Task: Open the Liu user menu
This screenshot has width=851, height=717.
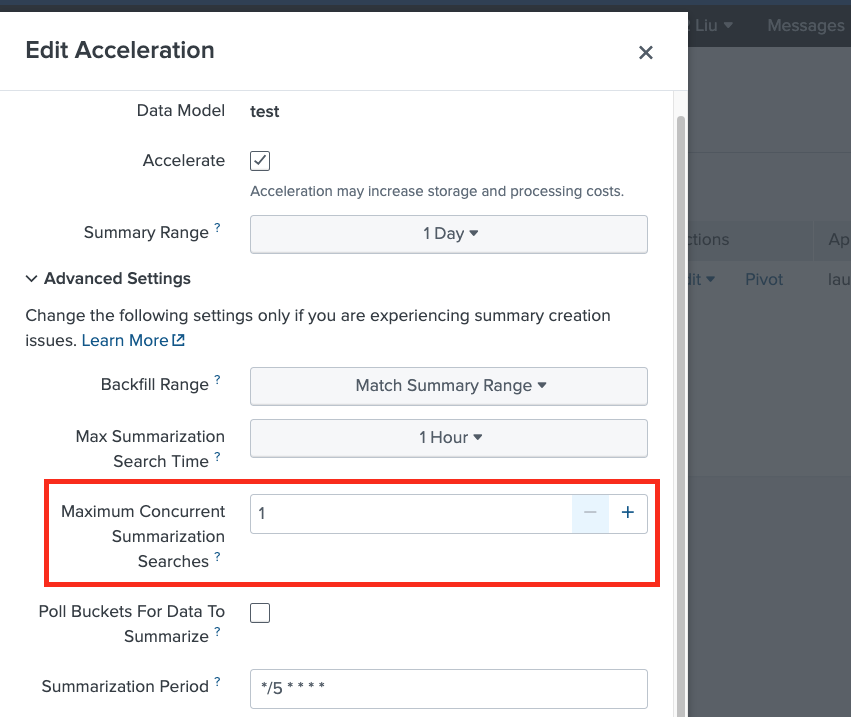Action: click(x=712, y=25)
